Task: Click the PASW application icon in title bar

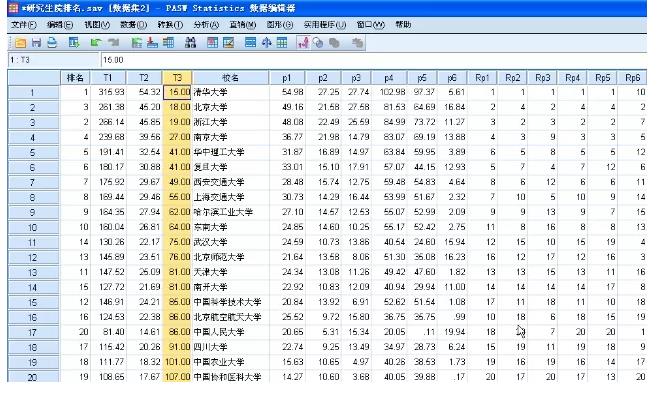Action: point(14,8)
